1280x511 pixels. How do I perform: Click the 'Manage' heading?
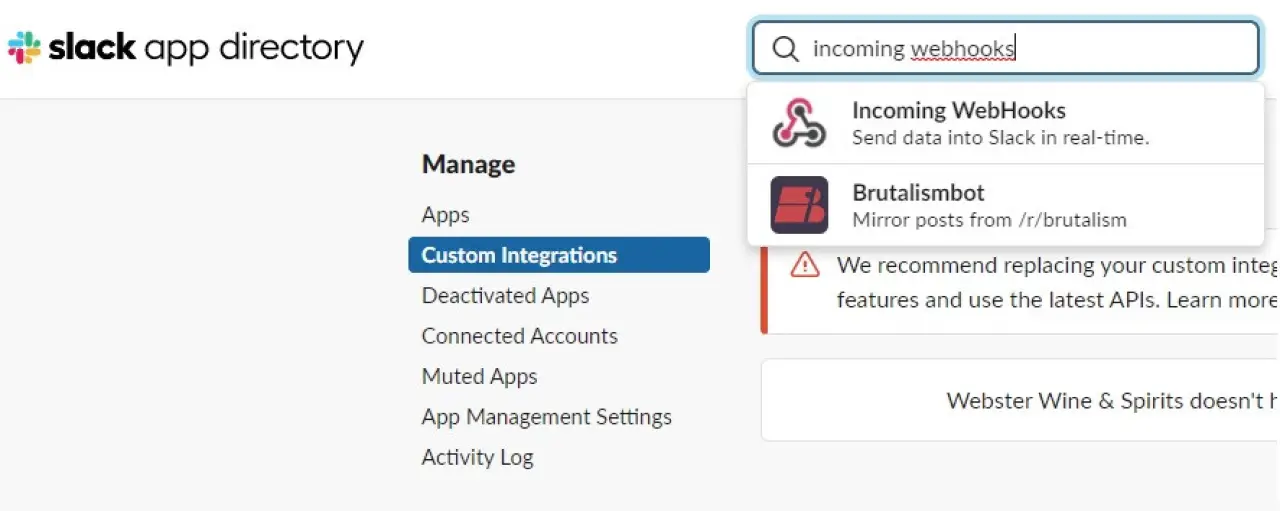468,164
